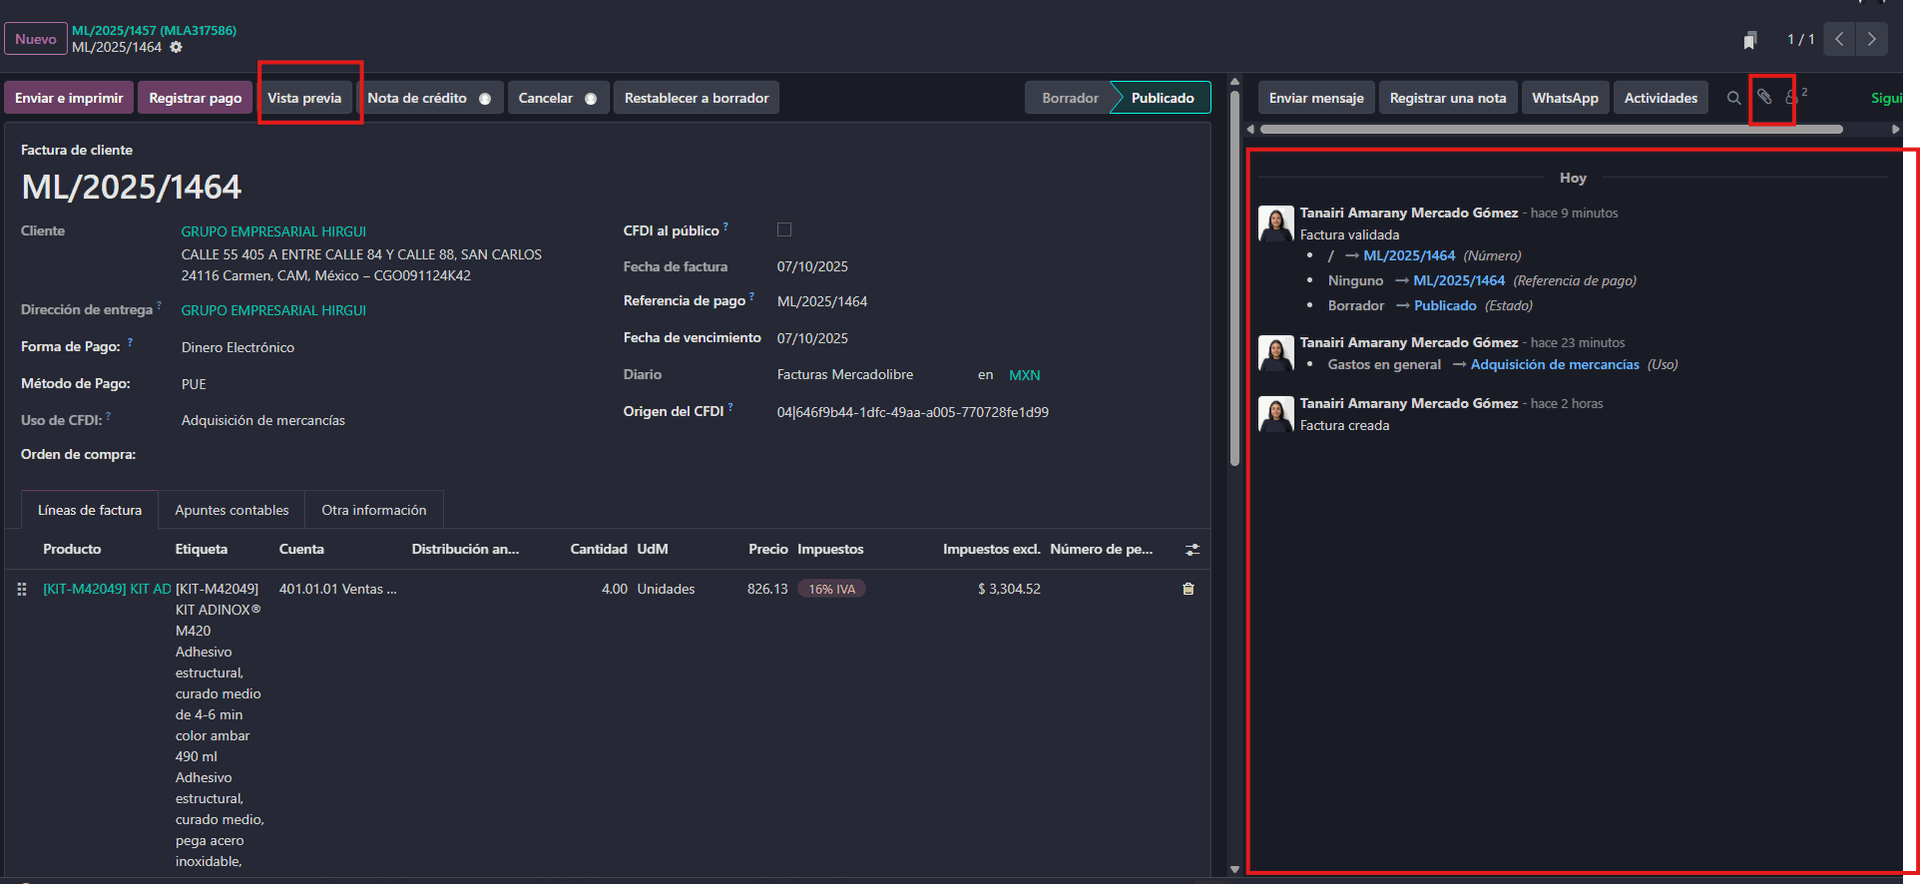The image size is (1920, 884).
Task: Click the chatter horizontal scrollbar
Action: pos(1550,129)
